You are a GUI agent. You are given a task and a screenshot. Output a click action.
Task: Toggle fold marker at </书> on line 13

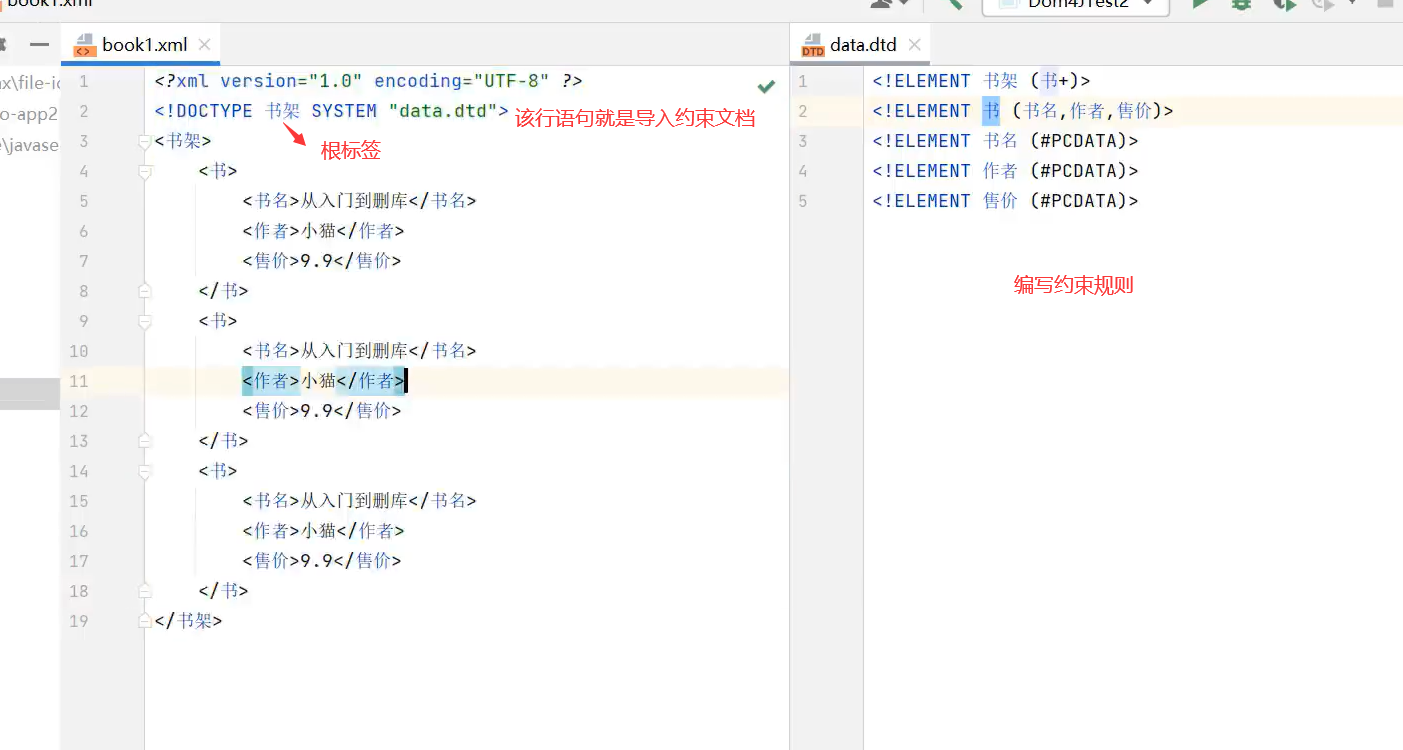(x=145, y=441)
